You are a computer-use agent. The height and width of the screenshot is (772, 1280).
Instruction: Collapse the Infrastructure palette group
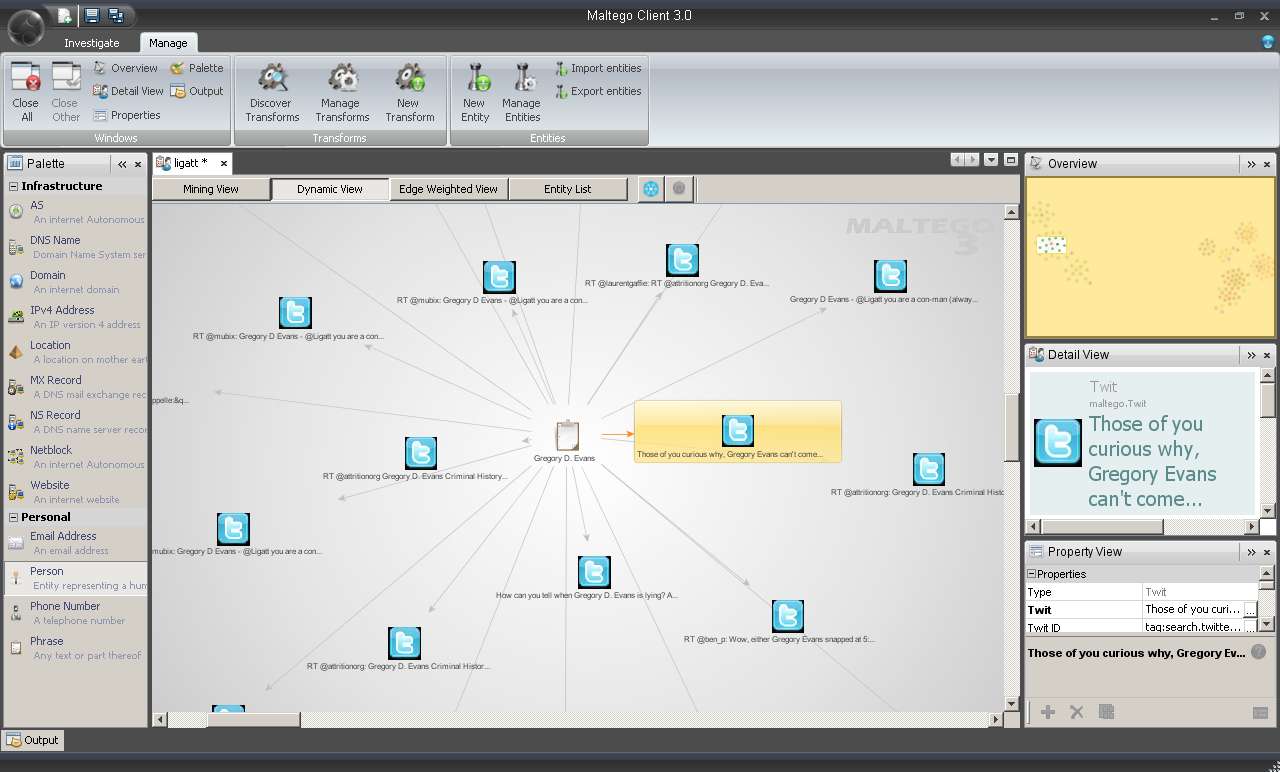(x=14, y=186)
